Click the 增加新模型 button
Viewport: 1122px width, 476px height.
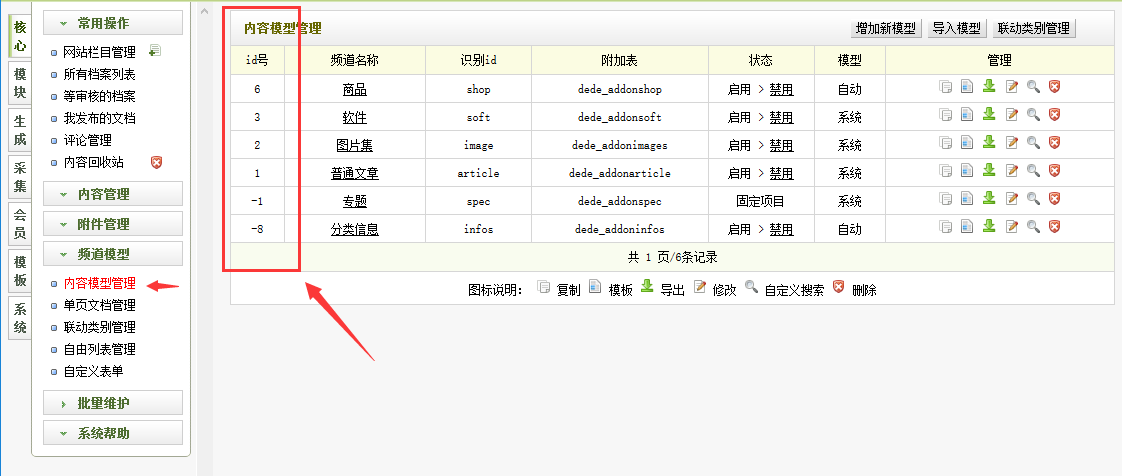coord(886,28)
